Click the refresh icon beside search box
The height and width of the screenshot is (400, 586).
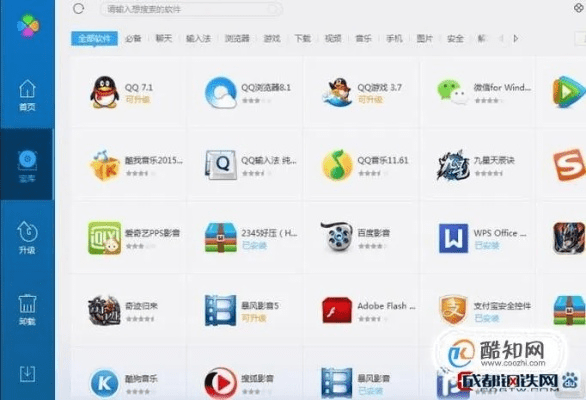[78, 9]
